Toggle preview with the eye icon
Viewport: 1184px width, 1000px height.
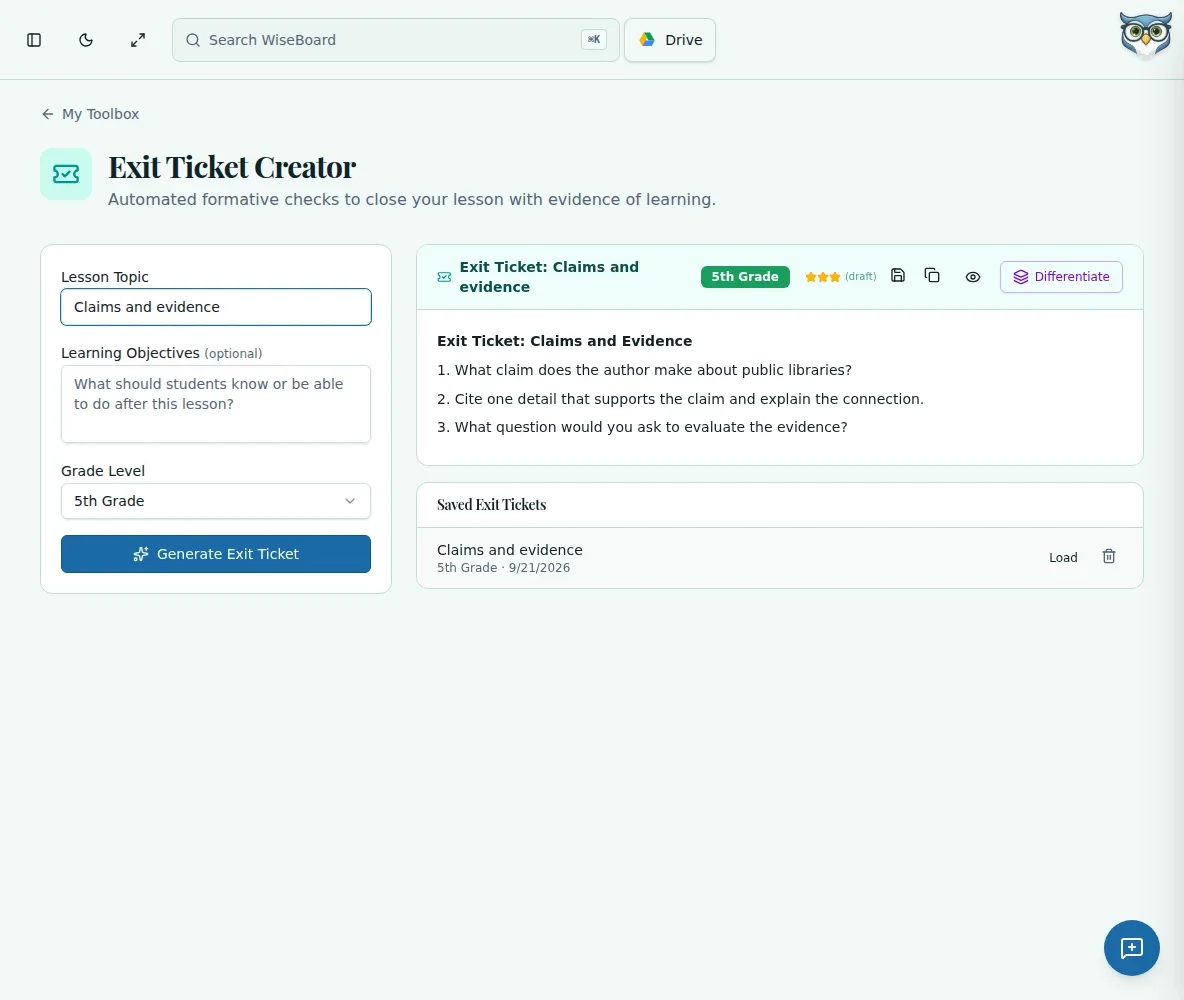pos(973,276)
